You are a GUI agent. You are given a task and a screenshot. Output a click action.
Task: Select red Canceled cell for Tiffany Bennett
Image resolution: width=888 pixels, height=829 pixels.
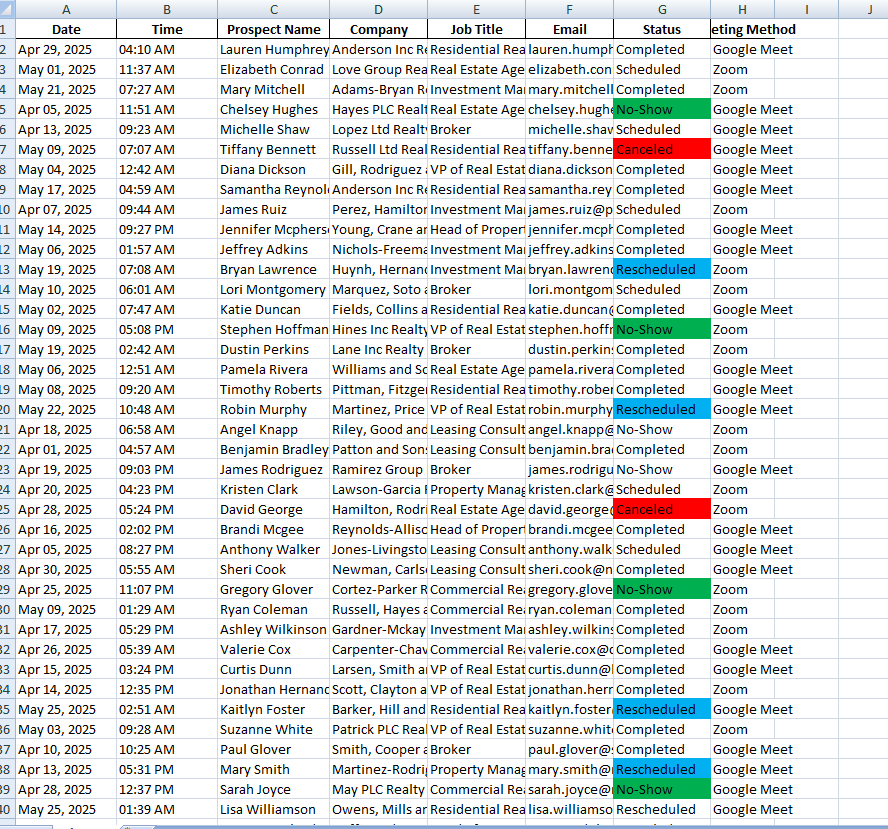(x=662, y=149)
